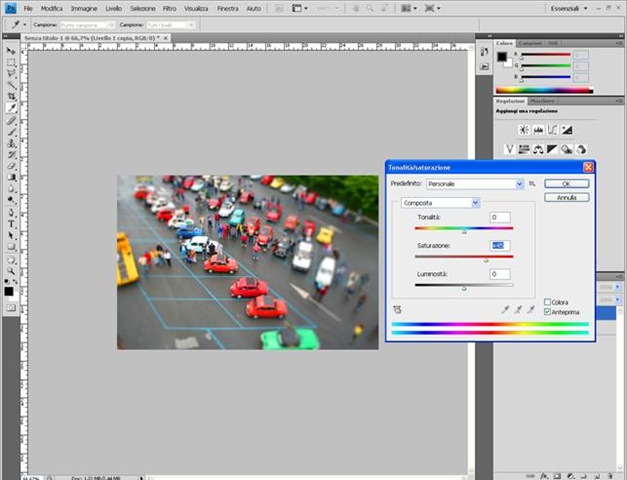The height and width of the screenshot is (480, 627).
Task: Click the Saturazione slider handle
Action: [487, 259]
